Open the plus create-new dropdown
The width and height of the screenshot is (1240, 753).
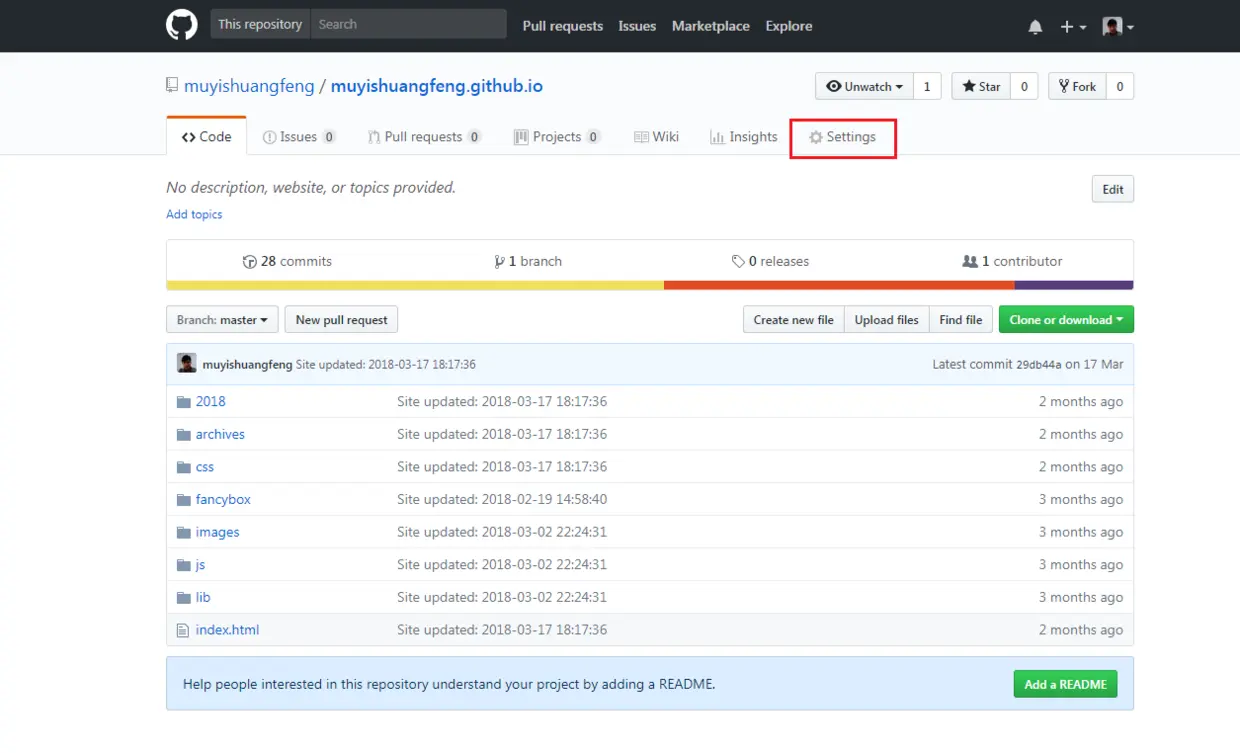point(1073,27)
